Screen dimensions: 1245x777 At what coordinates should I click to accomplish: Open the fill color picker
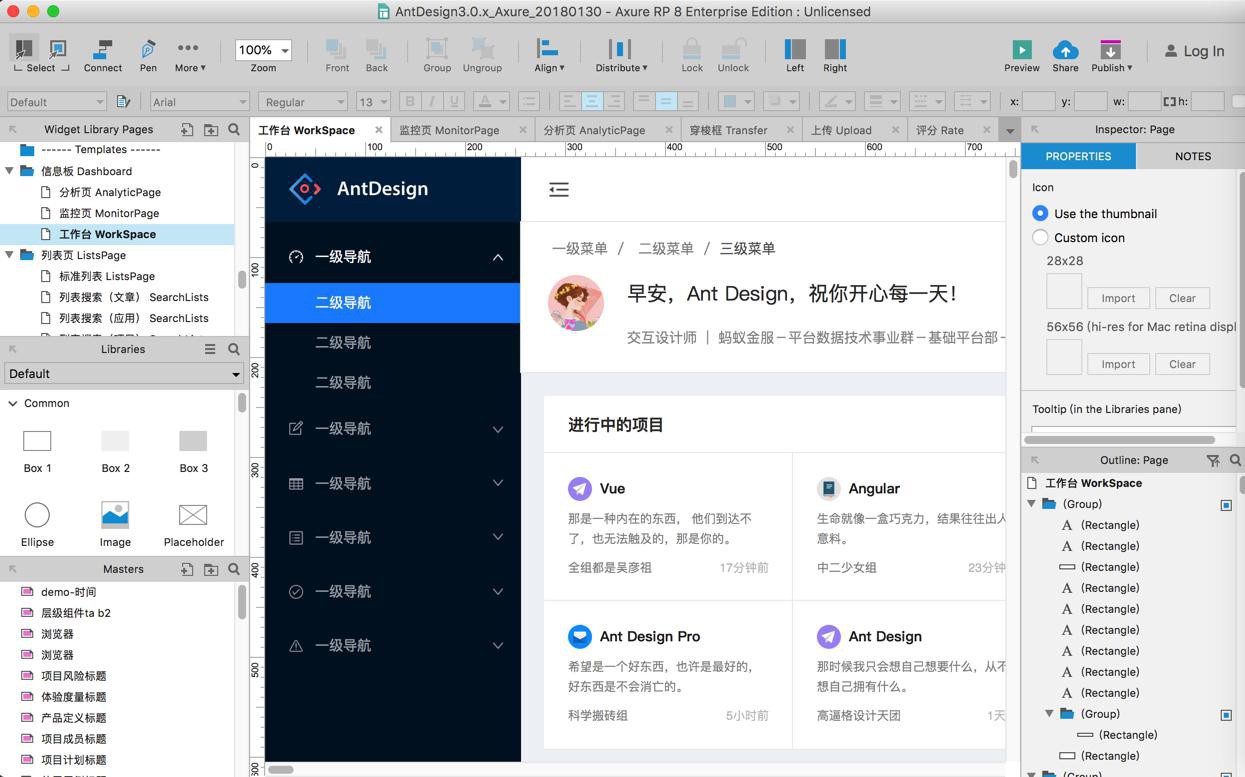tap(736, 101)
